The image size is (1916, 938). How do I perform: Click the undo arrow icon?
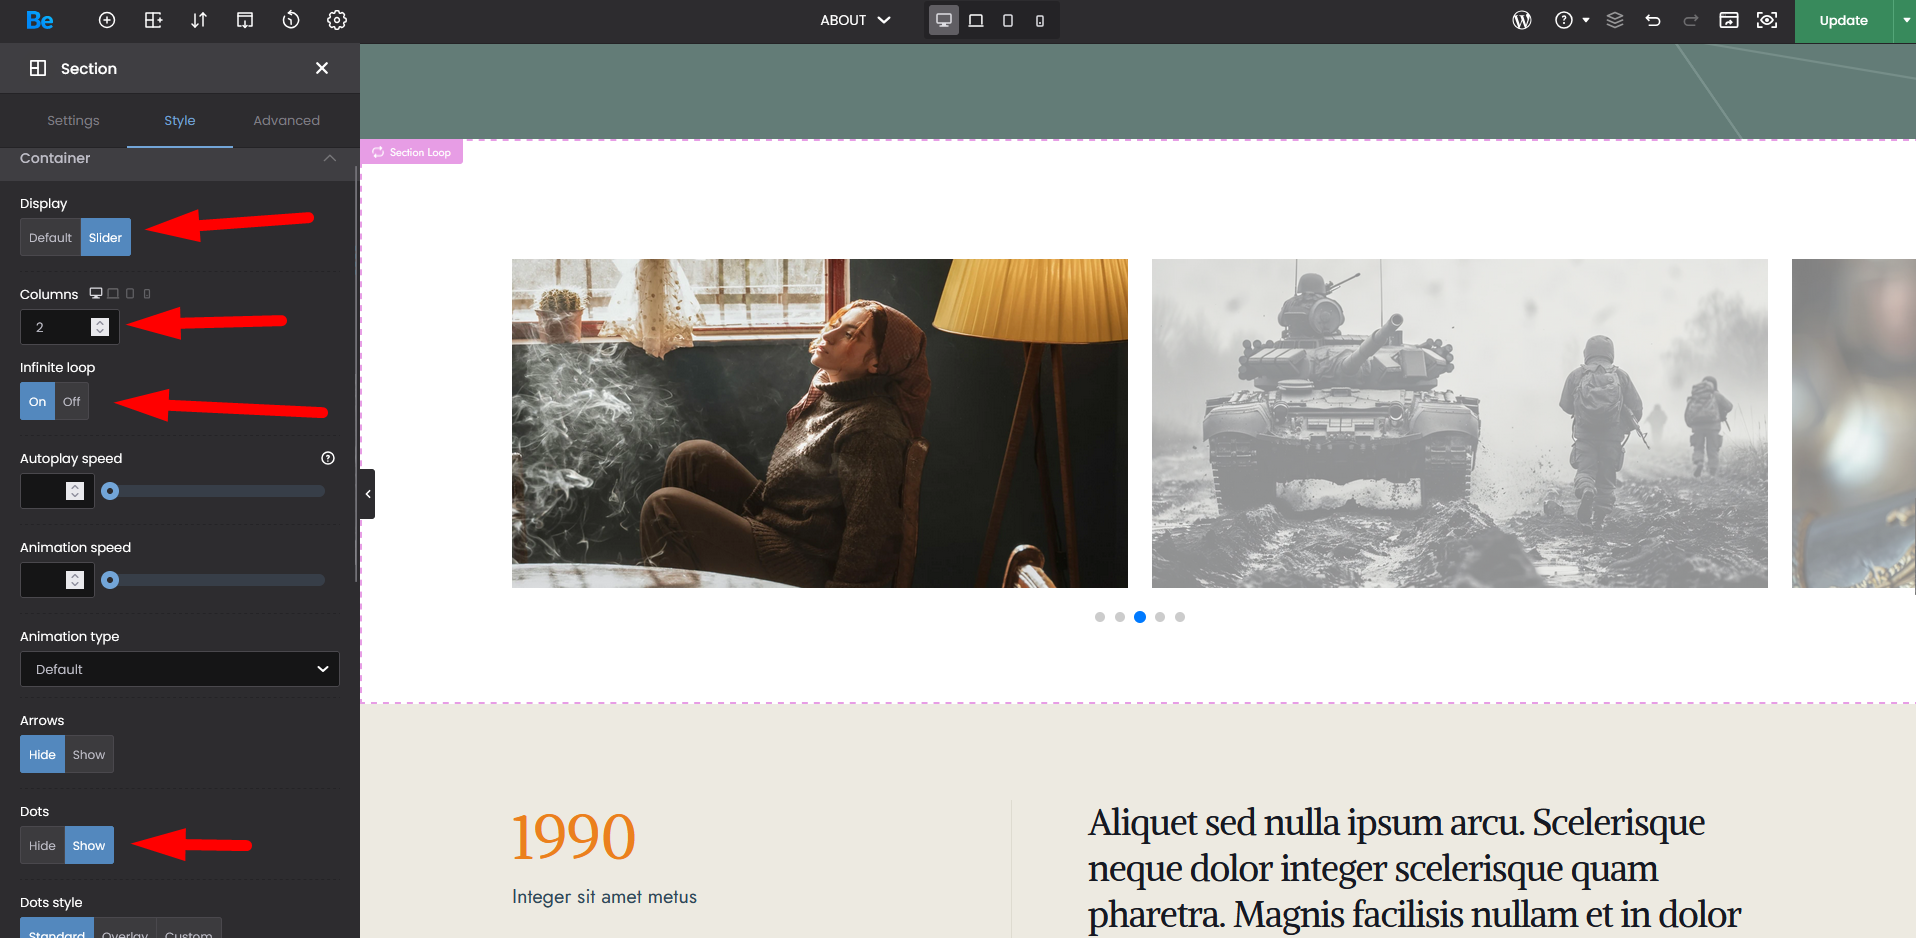(1653, 20)
